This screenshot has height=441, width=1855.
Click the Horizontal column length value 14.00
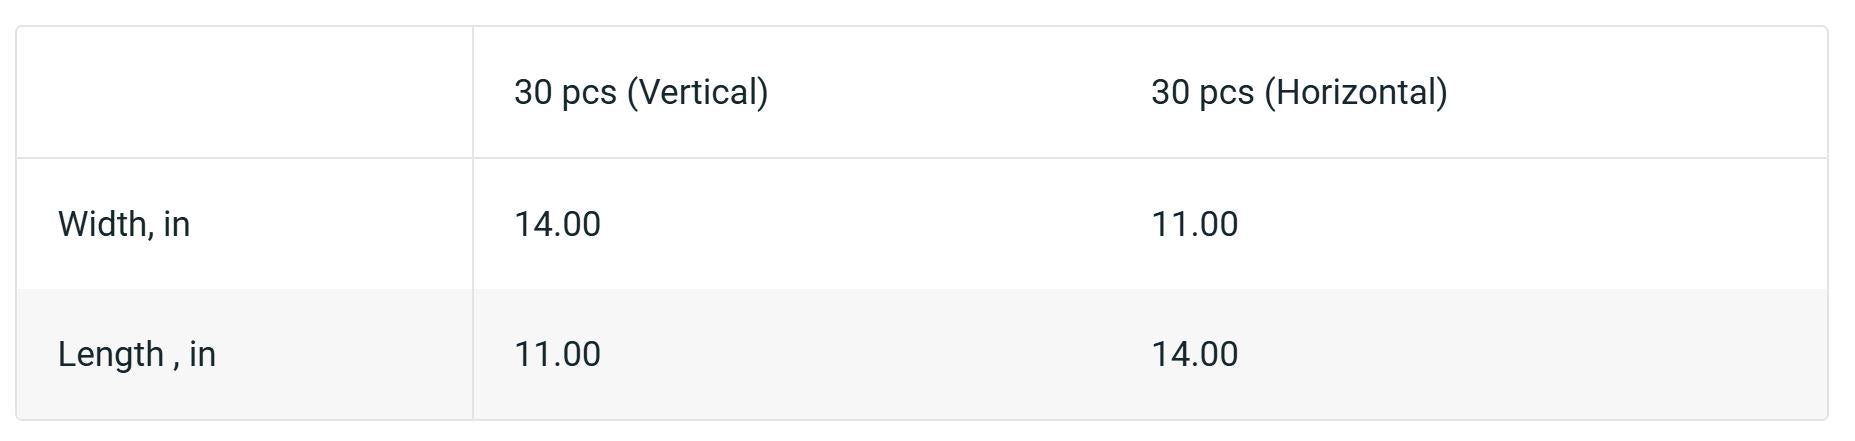point(1194,354)
